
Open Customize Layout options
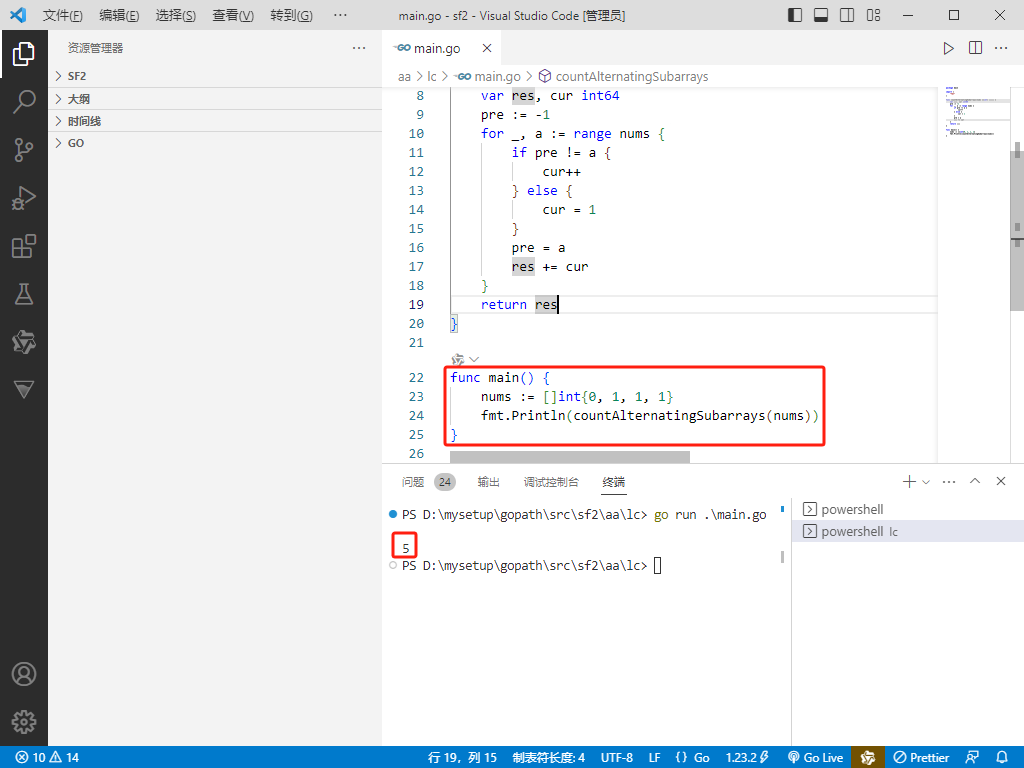tap(873, 15)
